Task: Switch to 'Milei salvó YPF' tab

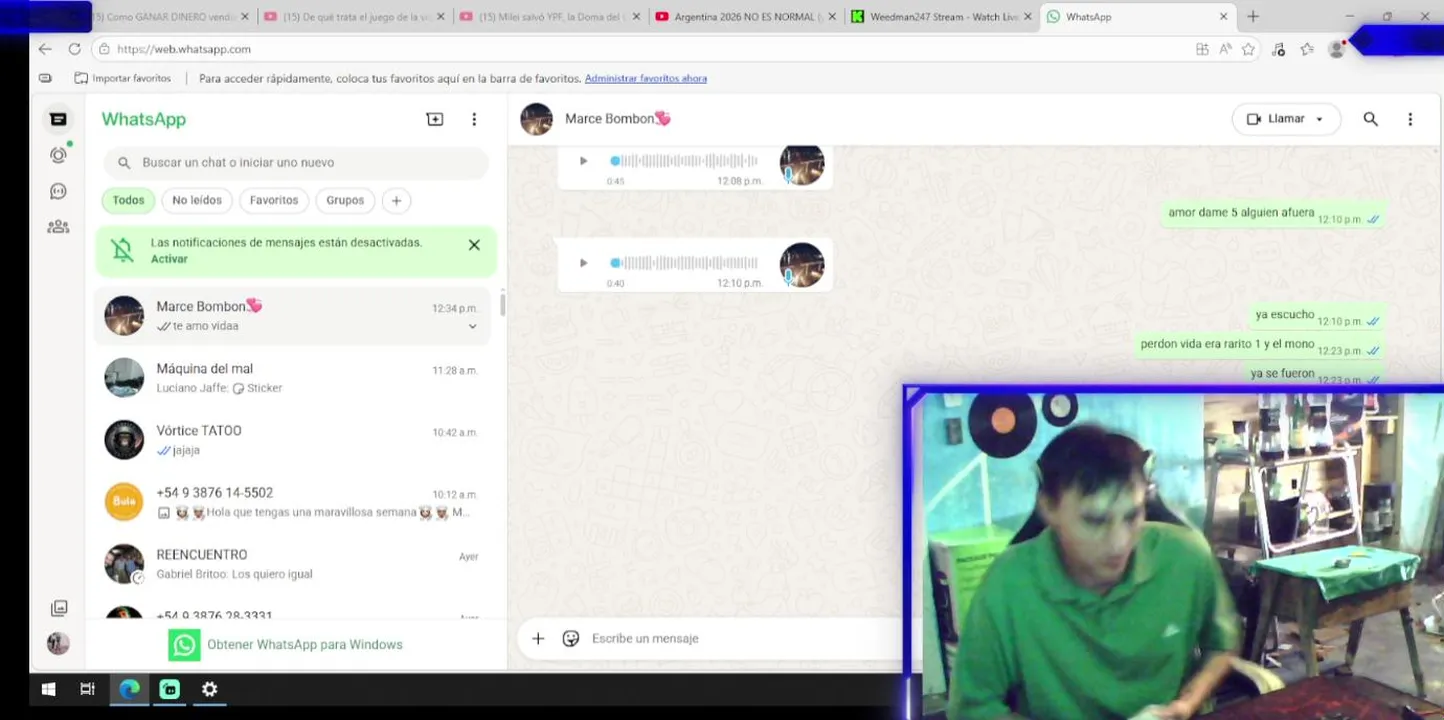Action: (x=550, y=17)
